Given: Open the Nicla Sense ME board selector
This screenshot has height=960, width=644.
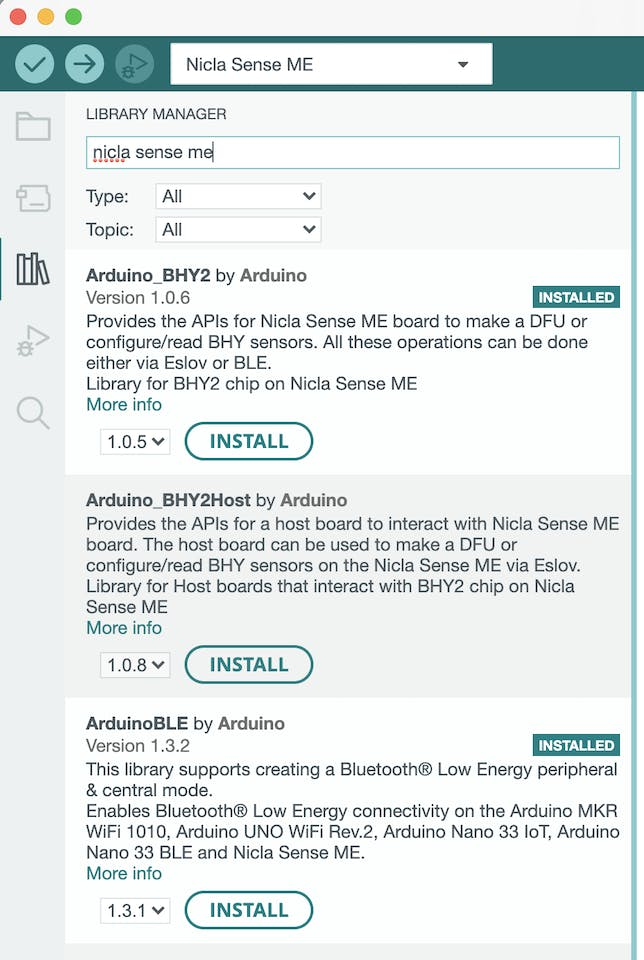Looking at the screenshot, I should [x=331, y=64].
